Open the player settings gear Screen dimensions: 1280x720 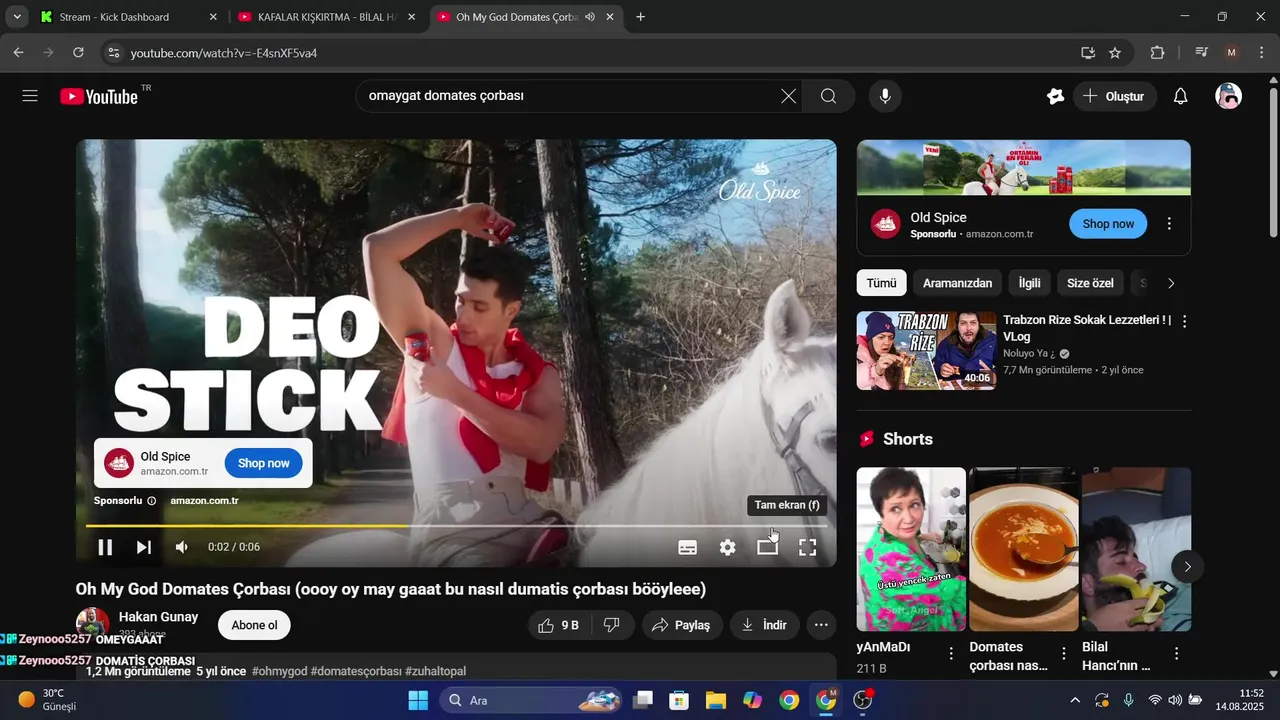click(x=728, y=547)
